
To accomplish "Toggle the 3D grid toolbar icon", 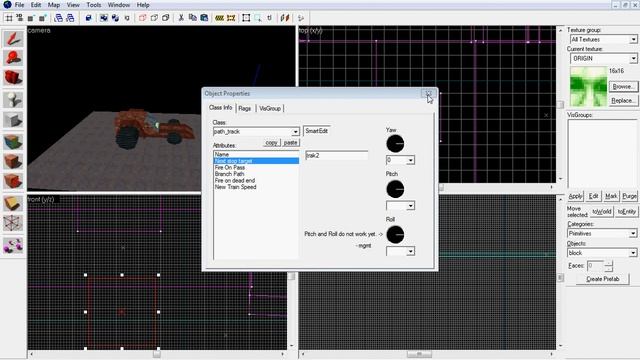I will pos(20,18).
